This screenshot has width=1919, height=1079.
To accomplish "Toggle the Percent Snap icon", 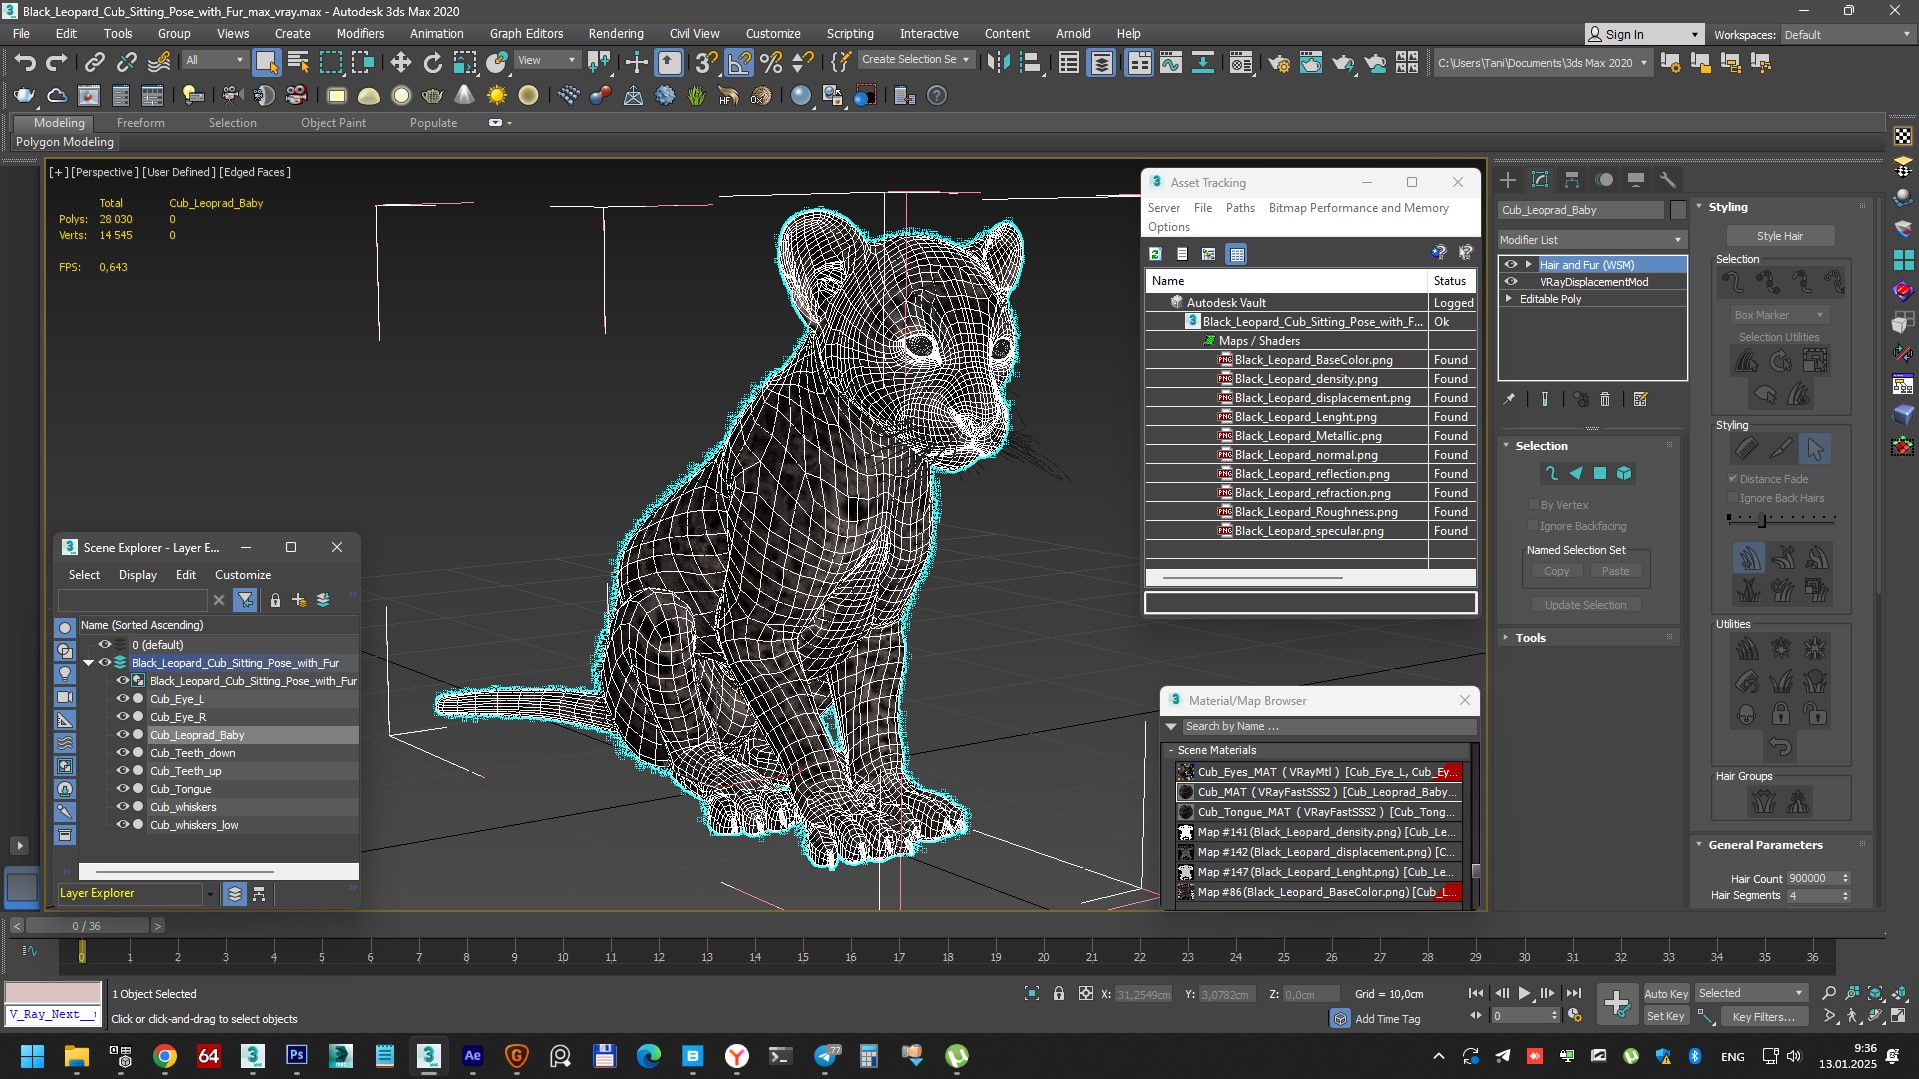I will [x=771, y=63].
